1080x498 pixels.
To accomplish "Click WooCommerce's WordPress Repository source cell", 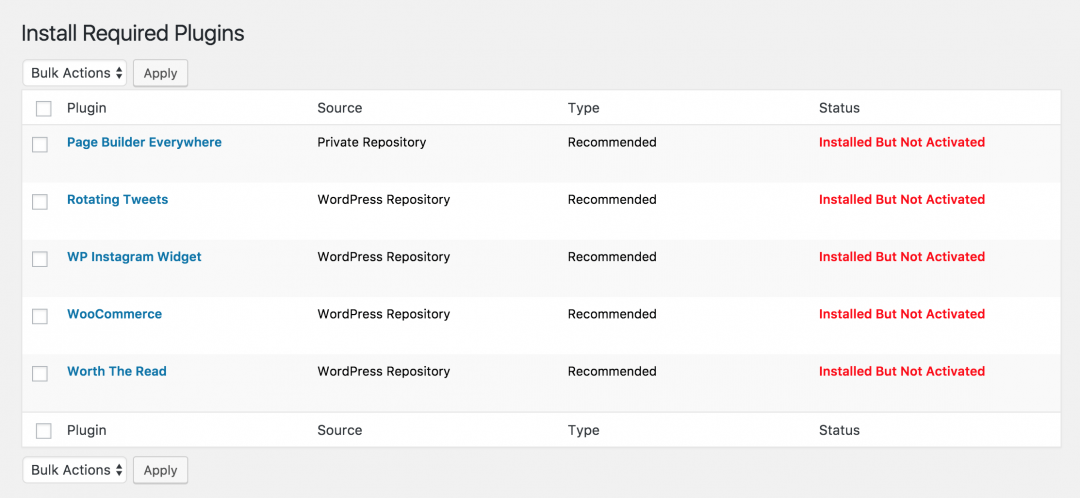I will (x=384, y=314).
